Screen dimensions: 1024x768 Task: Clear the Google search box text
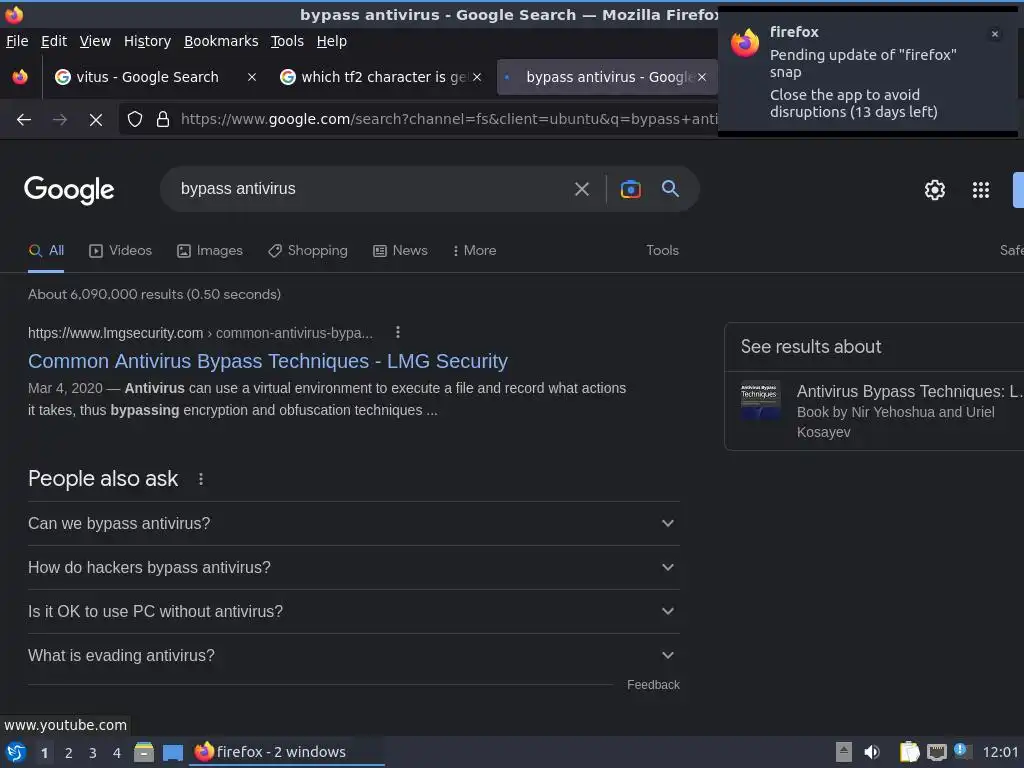[x=581, y=189]
